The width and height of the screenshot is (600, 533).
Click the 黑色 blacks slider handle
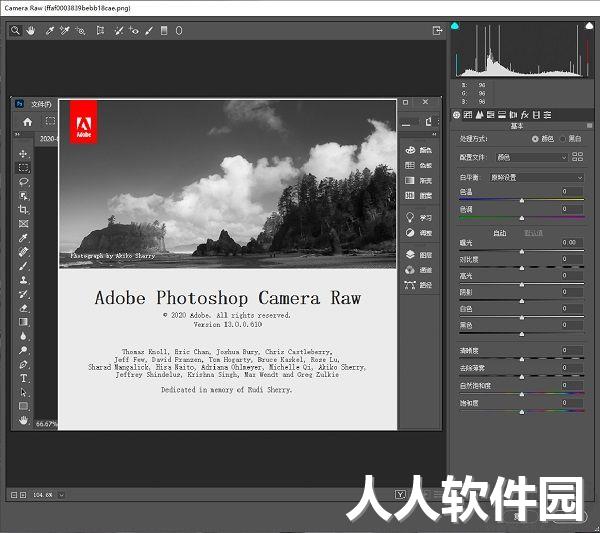522,334
